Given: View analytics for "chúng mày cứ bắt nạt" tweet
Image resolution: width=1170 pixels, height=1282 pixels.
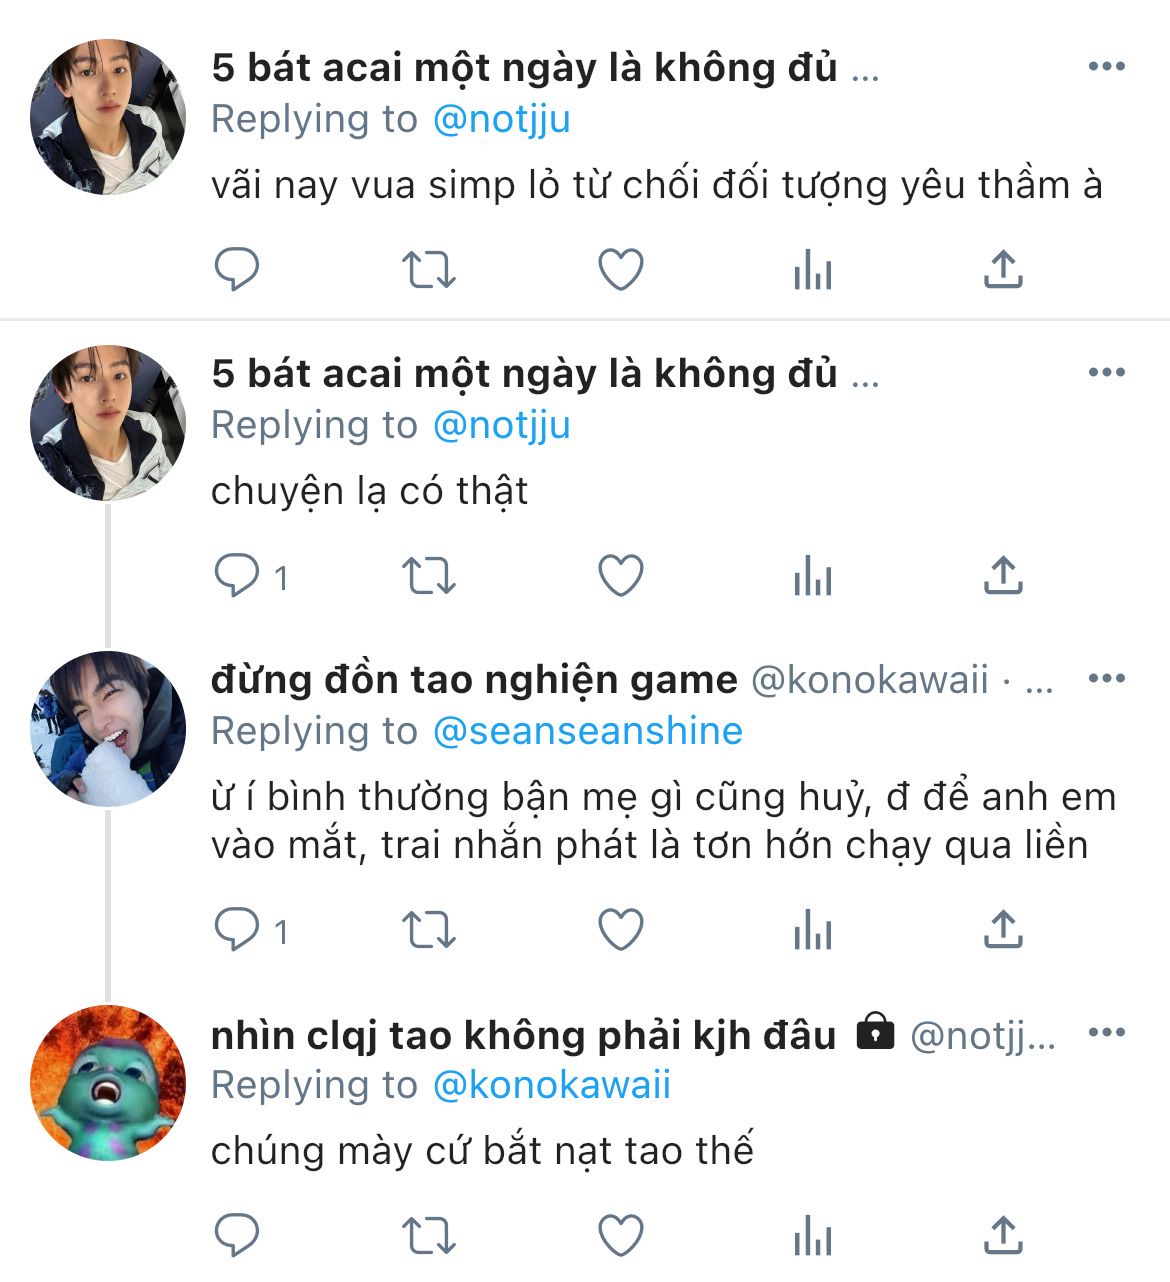Looking at the screenshot, I should [812, 1236].
